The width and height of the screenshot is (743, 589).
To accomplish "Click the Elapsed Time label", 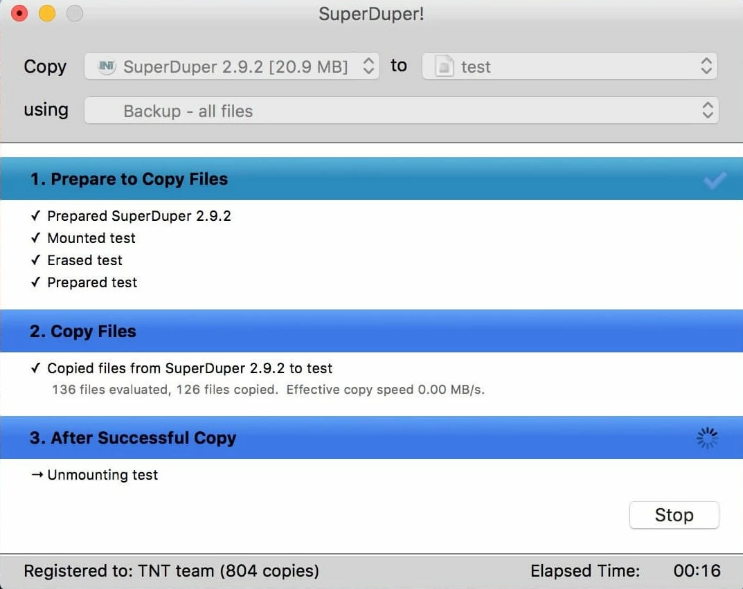I will 585,571.
